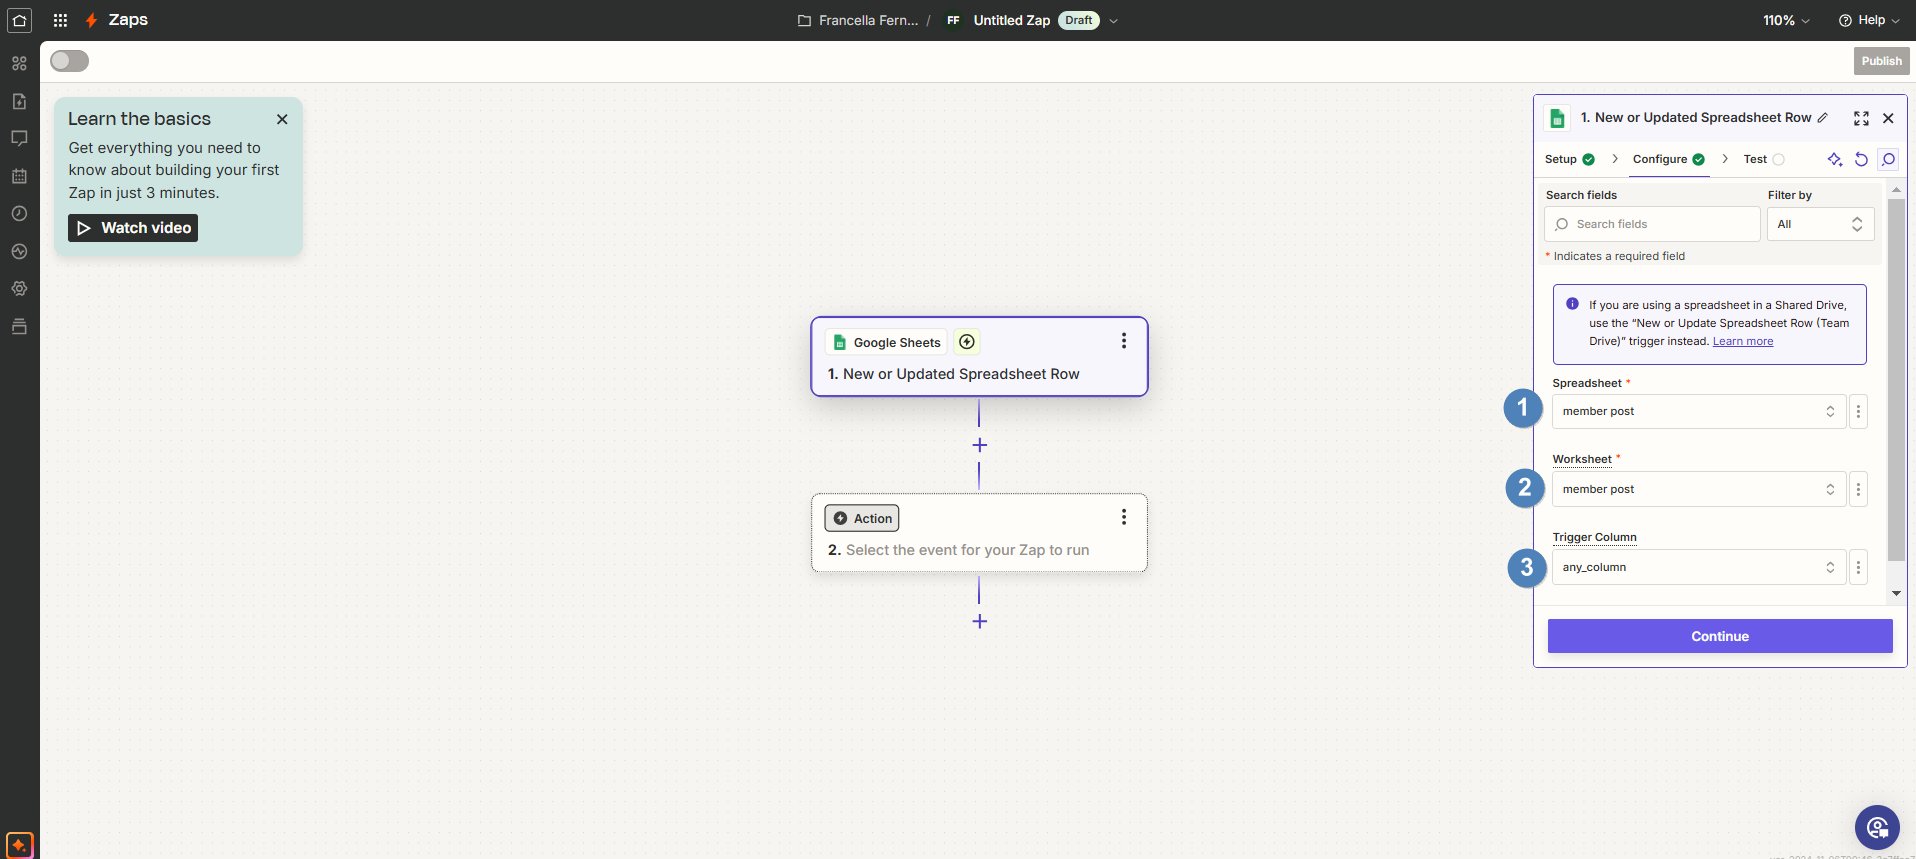
Task: Open the help chat bubble icon bottom-right
Action: click(1877, 827)
